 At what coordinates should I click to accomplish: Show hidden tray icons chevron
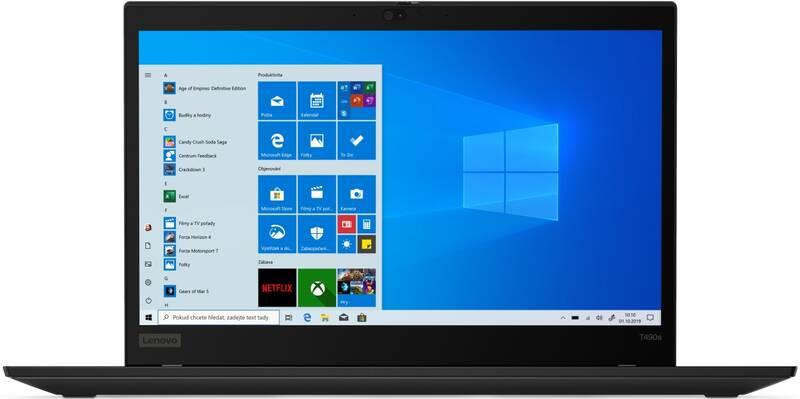(x=563, y=317)
